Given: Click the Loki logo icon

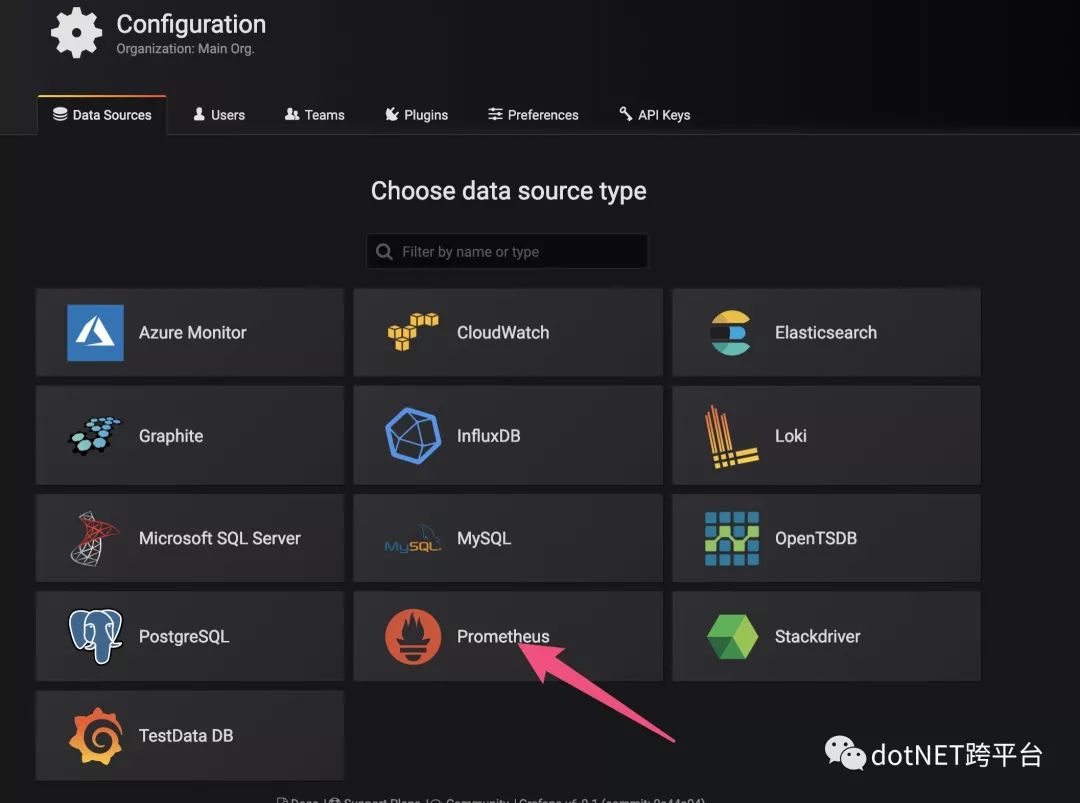Looking at the screenshot, I should pos(731,437).
